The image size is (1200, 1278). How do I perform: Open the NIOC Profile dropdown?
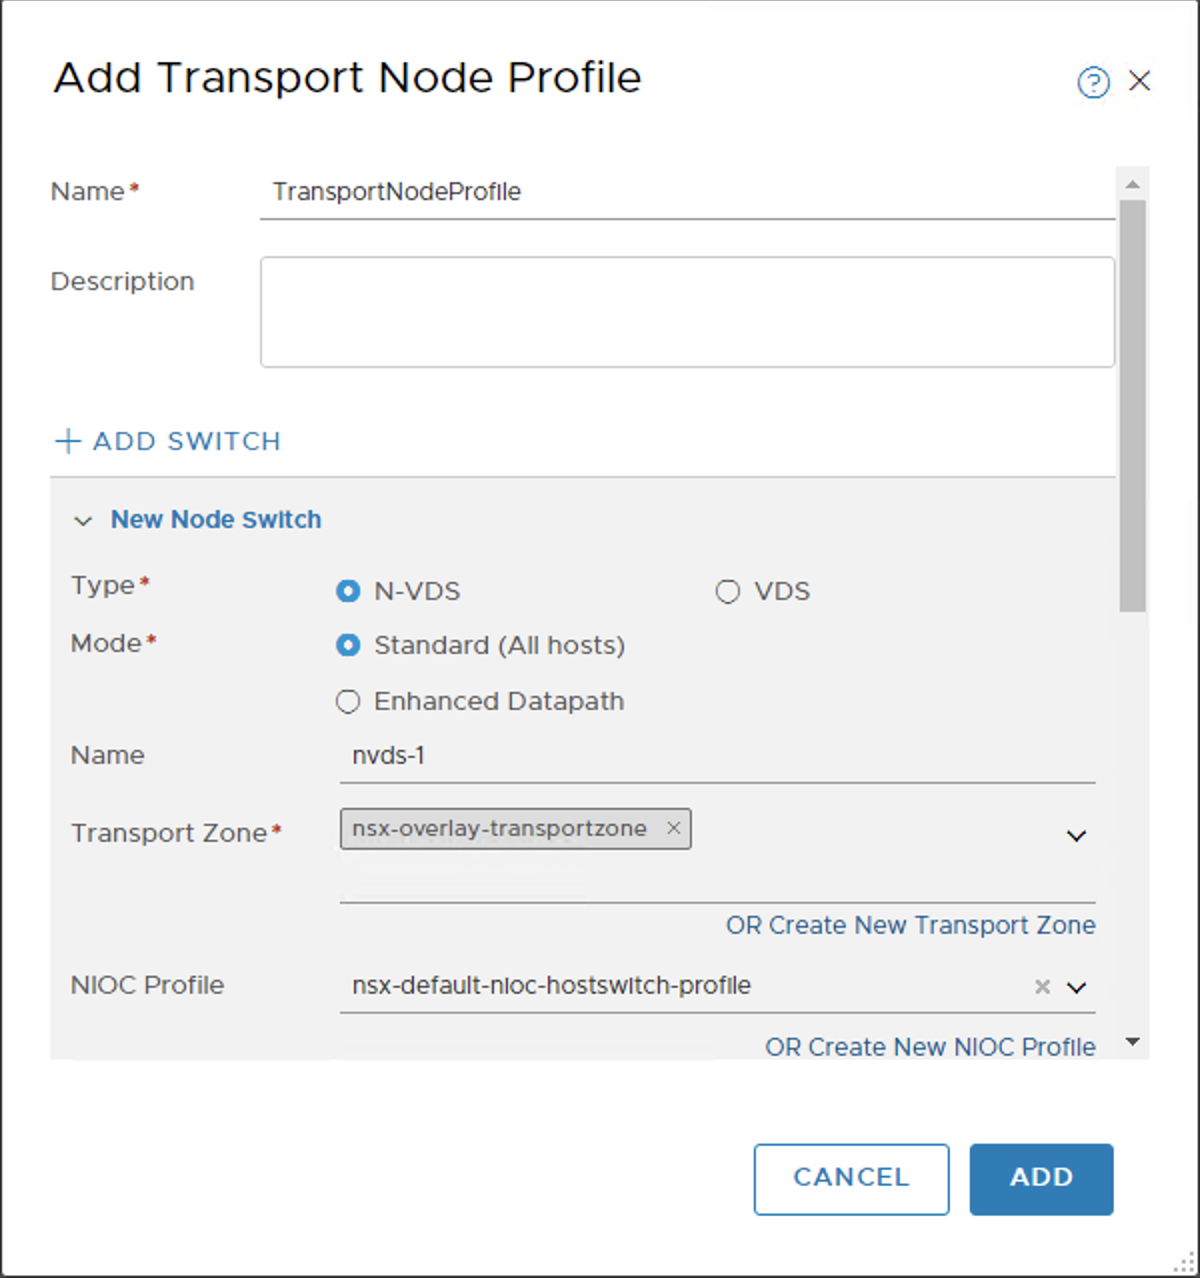[x=1076, y=988]
